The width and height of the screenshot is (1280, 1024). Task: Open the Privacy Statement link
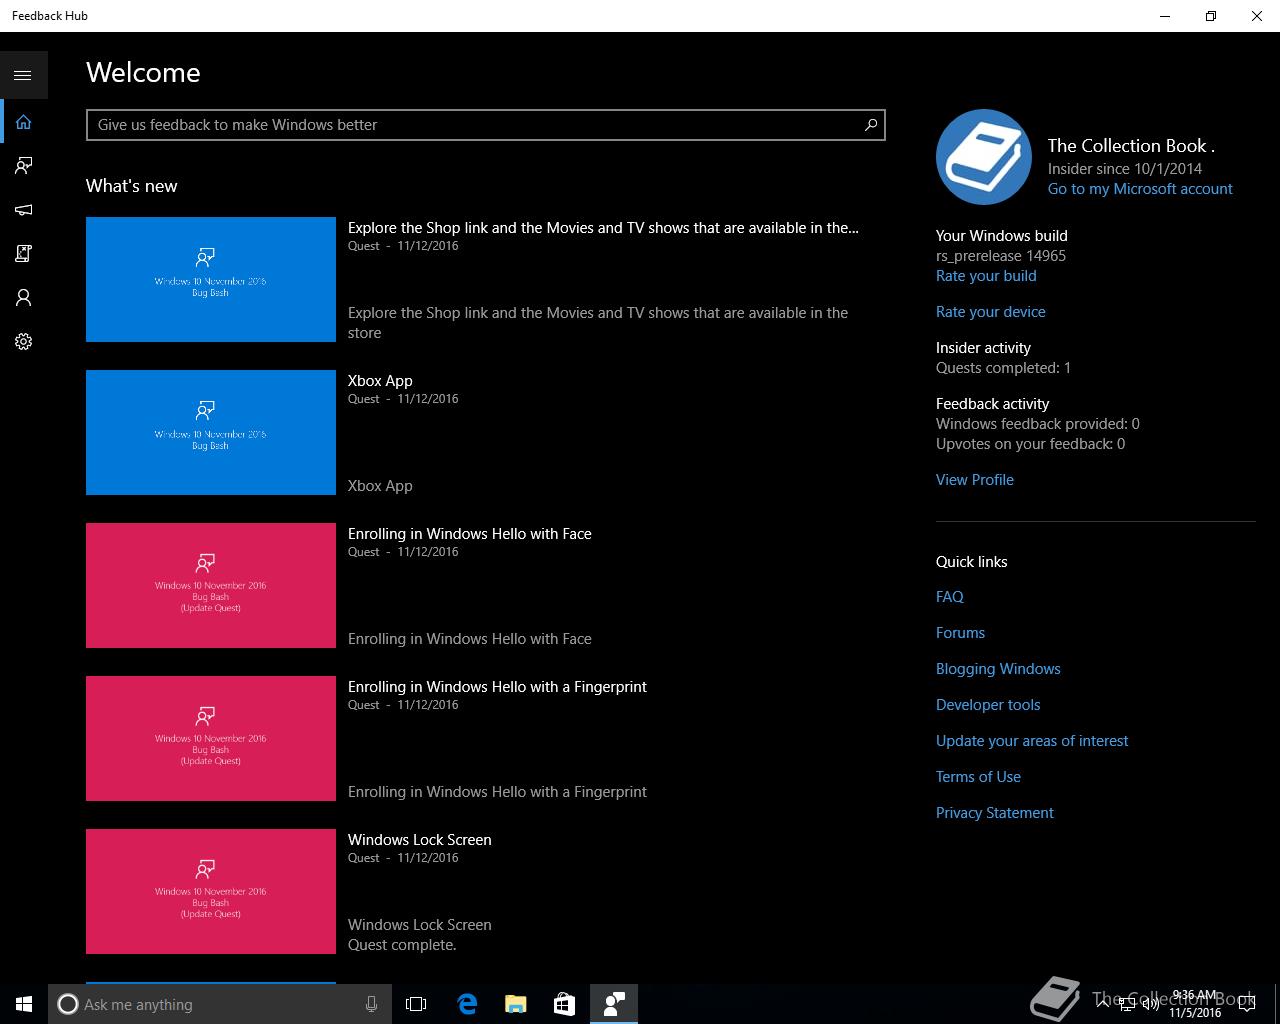pos(995,813)
